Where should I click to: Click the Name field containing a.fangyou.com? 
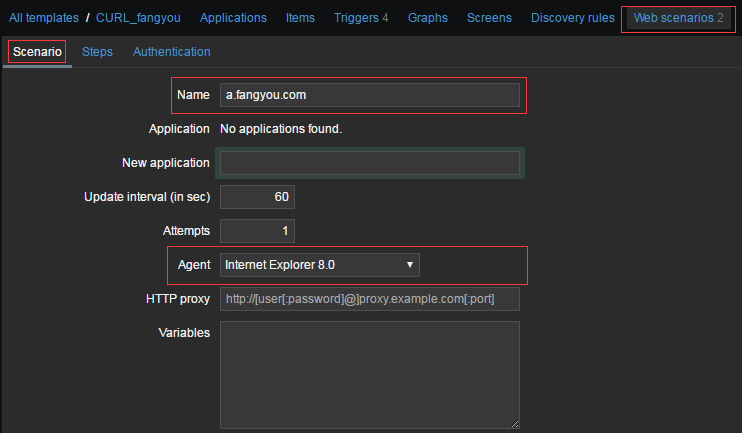[370, 95]
